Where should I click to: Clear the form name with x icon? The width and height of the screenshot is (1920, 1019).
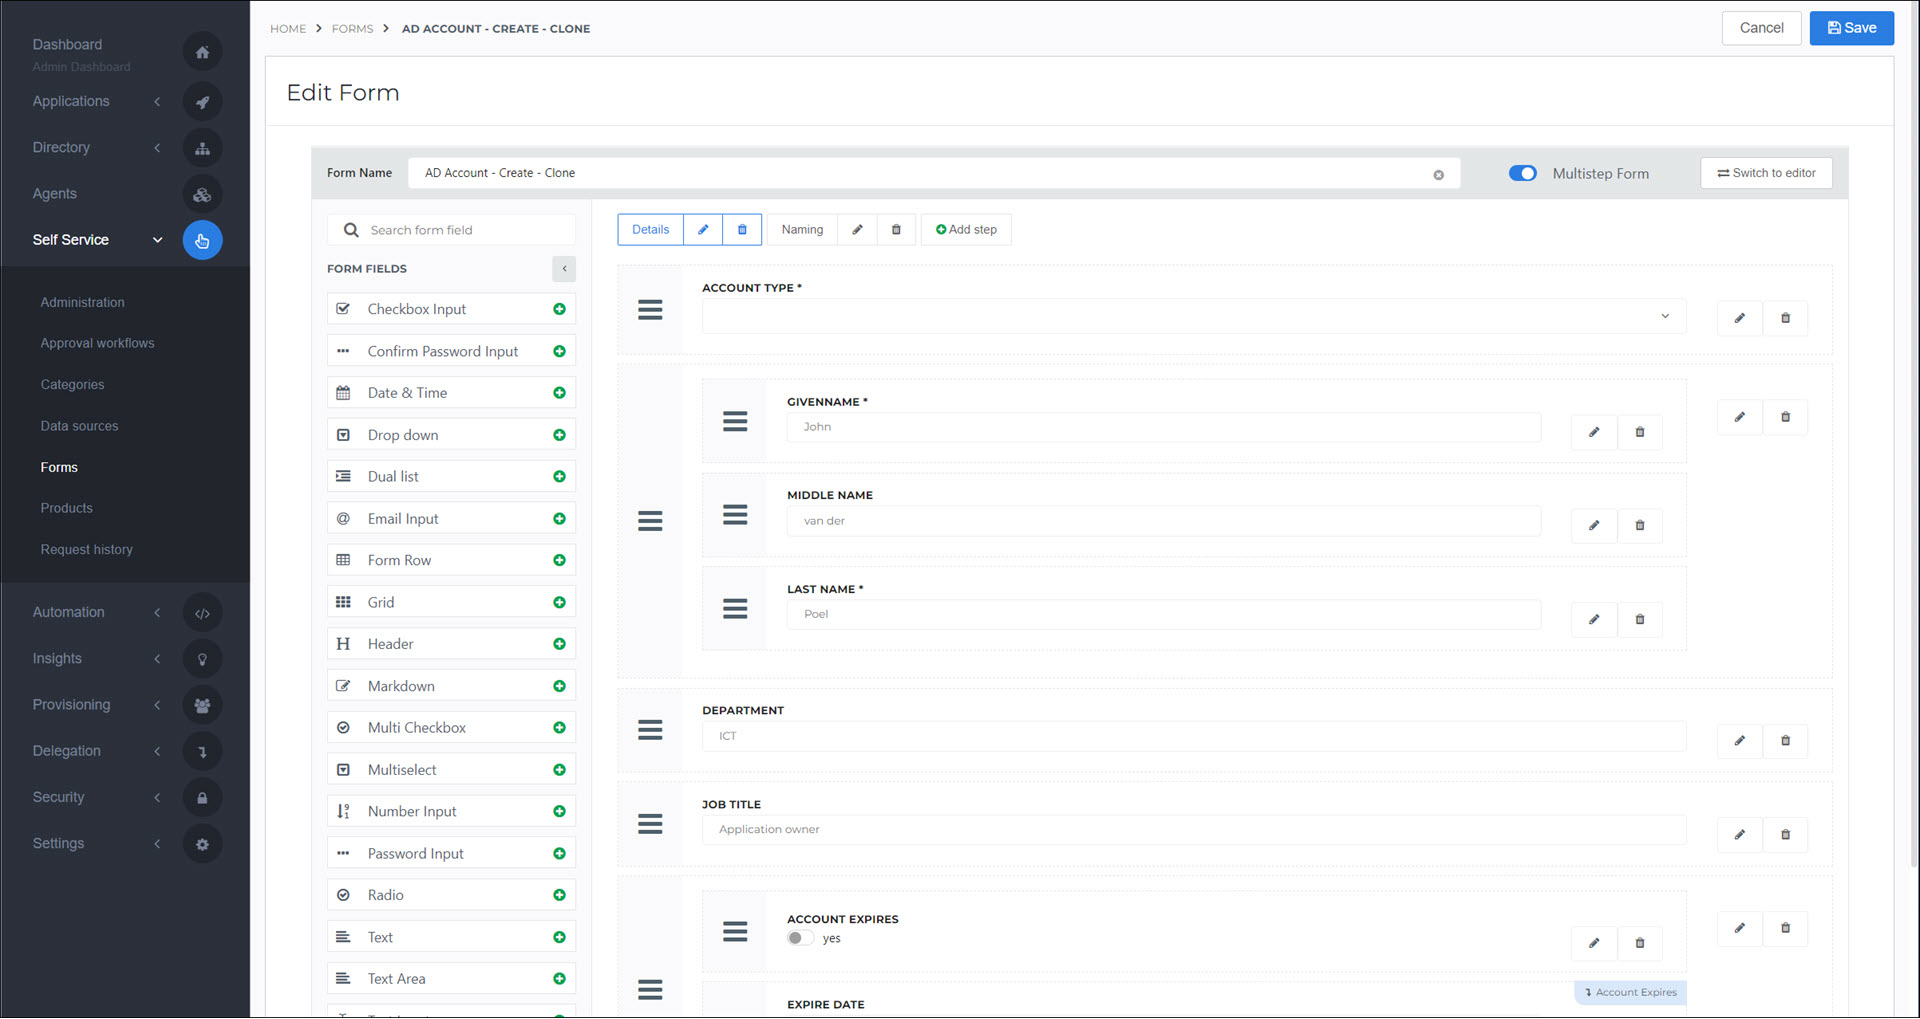[x=1438, y=175]
